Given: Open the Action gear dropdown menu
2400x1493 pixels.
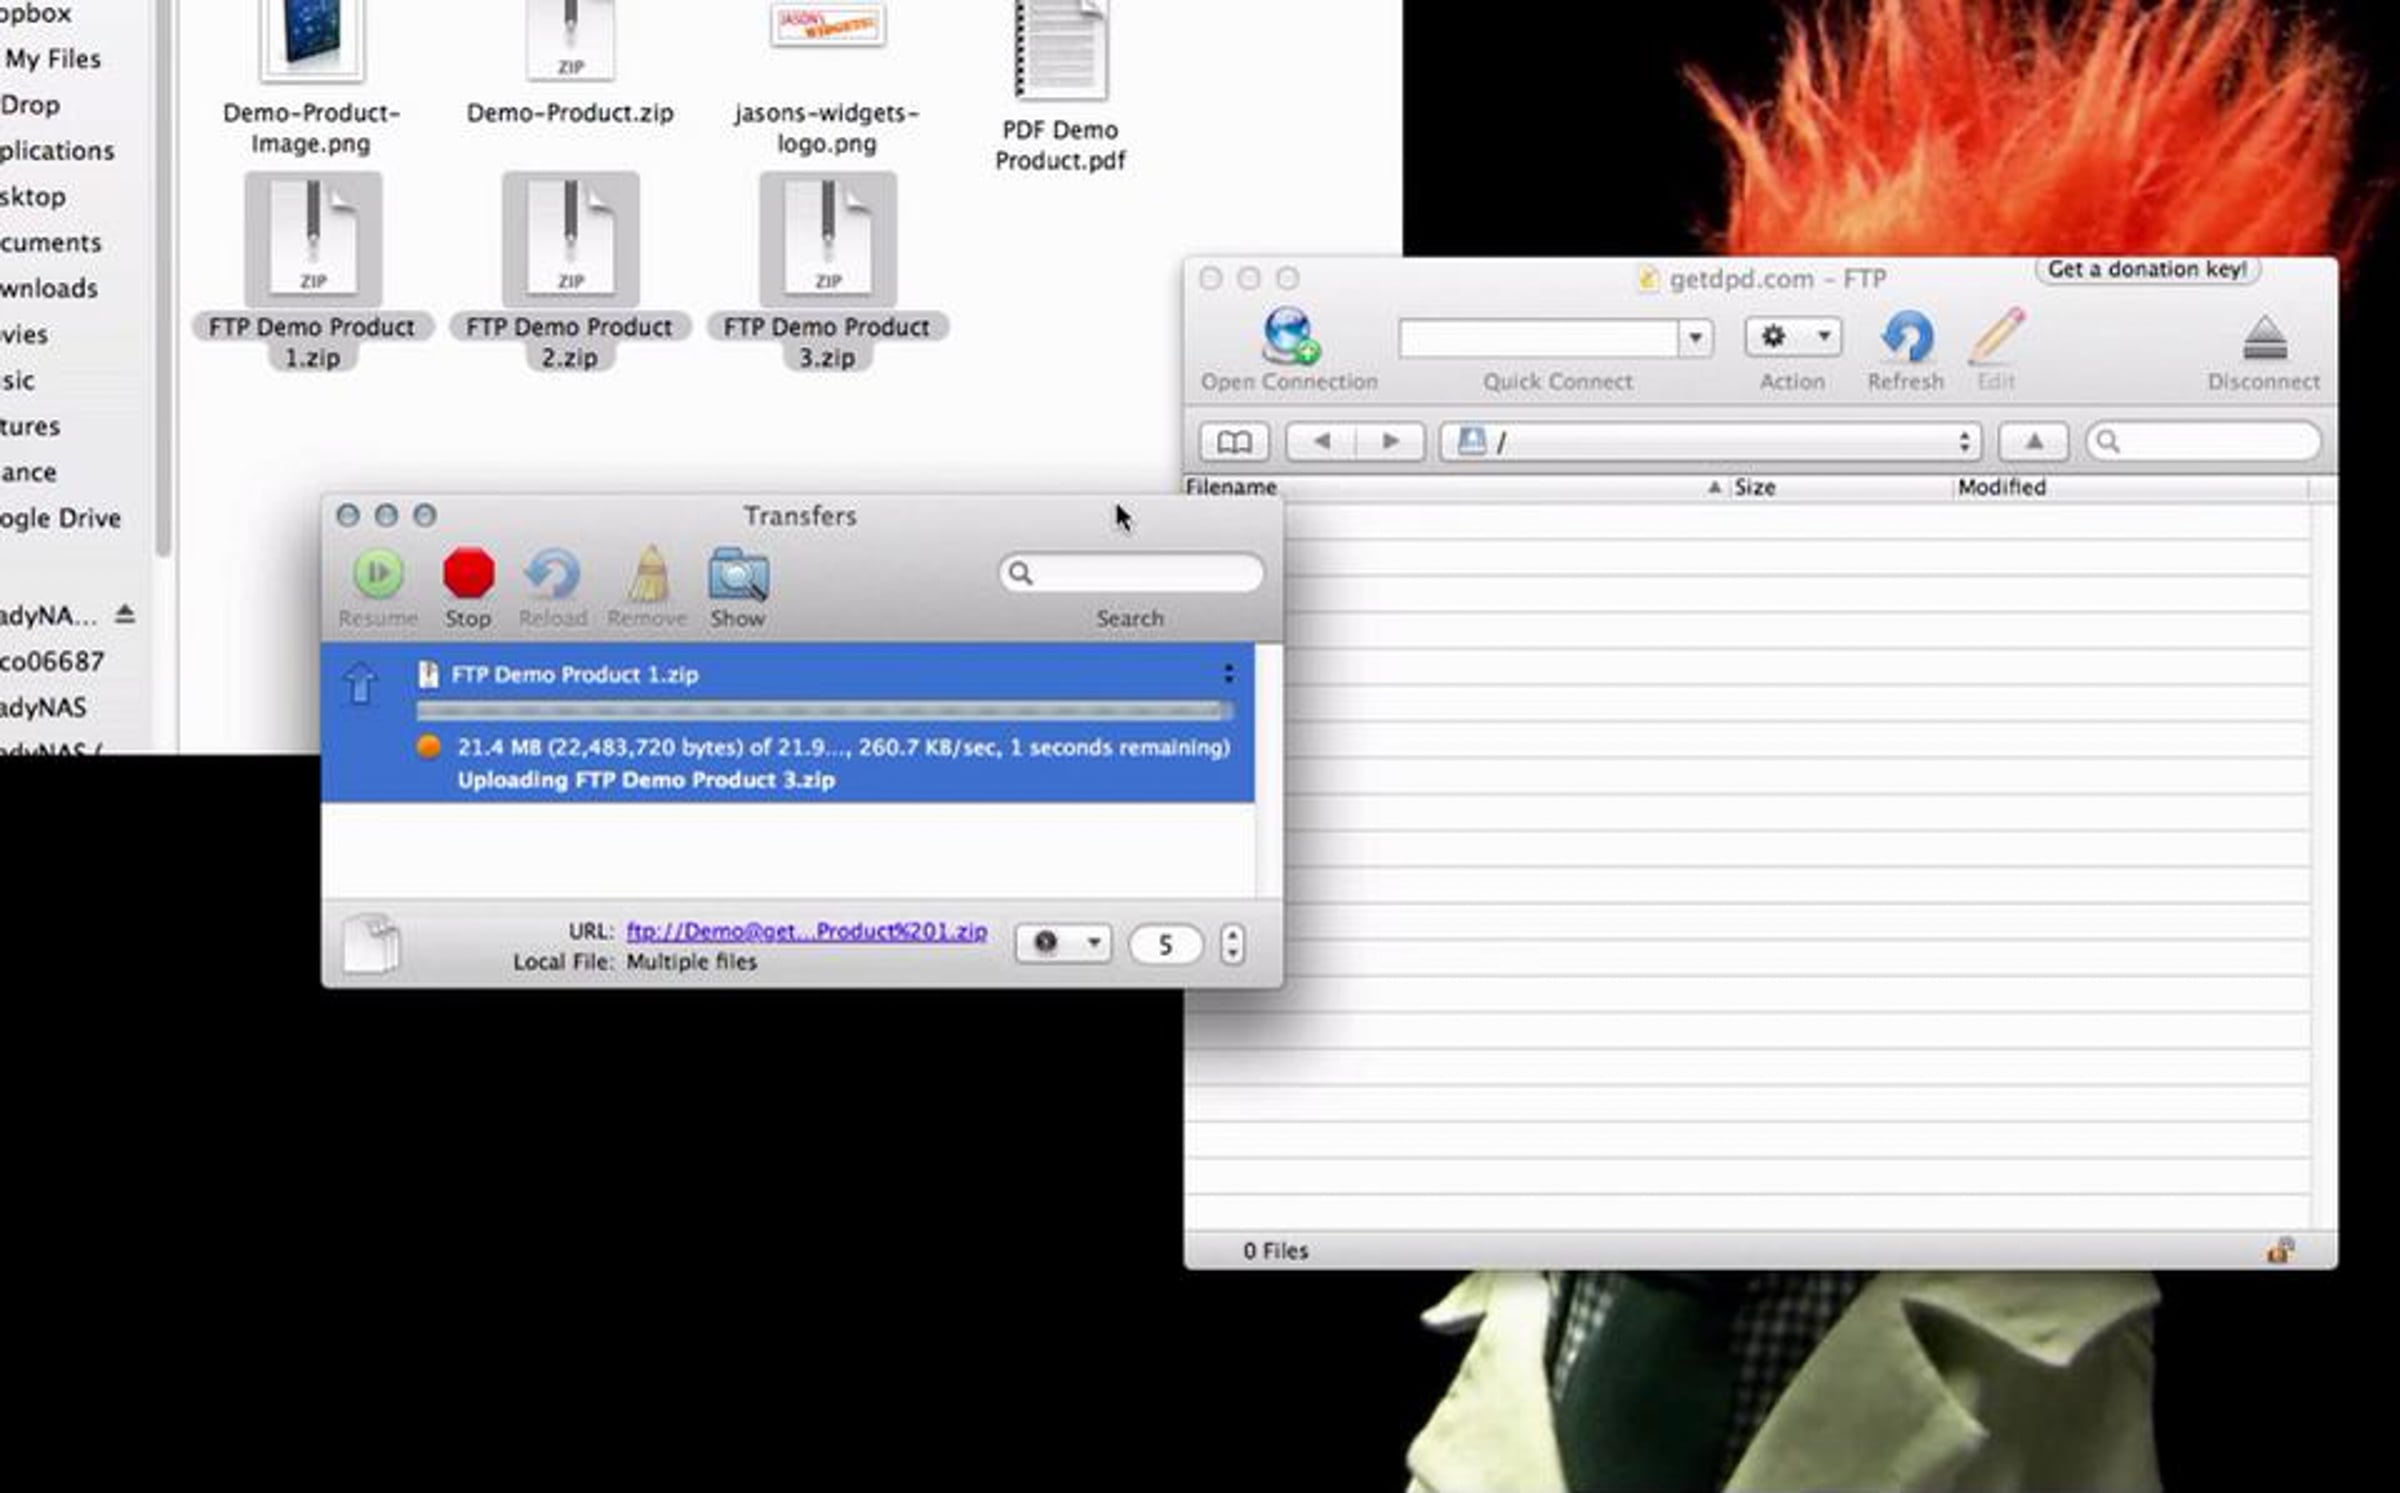Looking at the screenshot, I should click(x=1792, y=337).
